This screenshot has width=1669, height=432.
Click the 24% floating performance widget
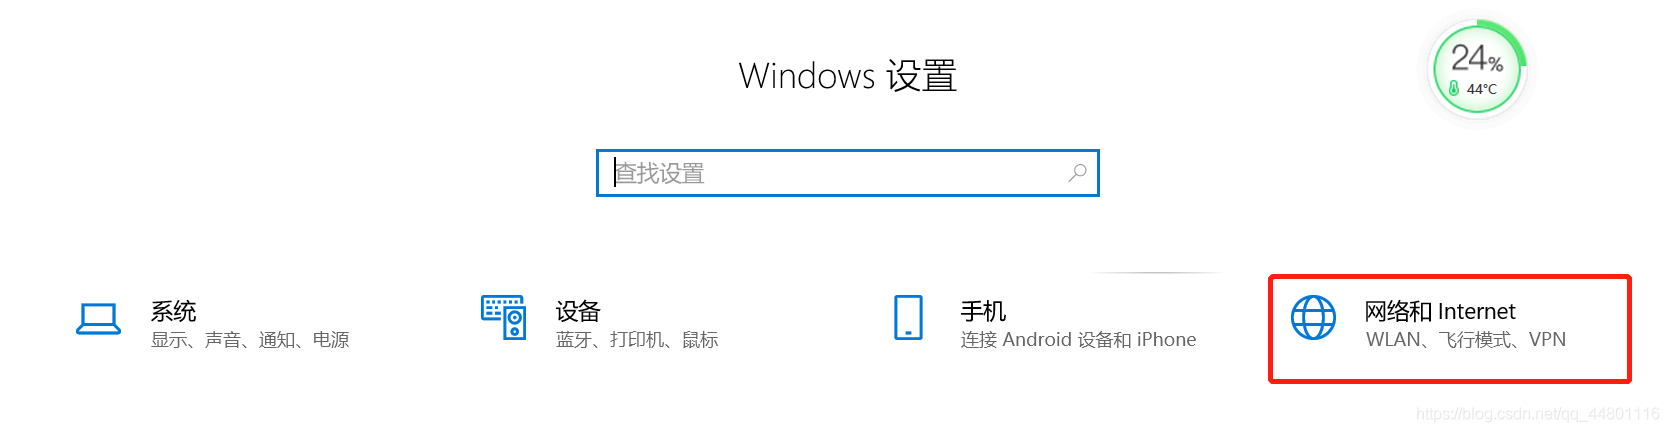point(1478,68)
